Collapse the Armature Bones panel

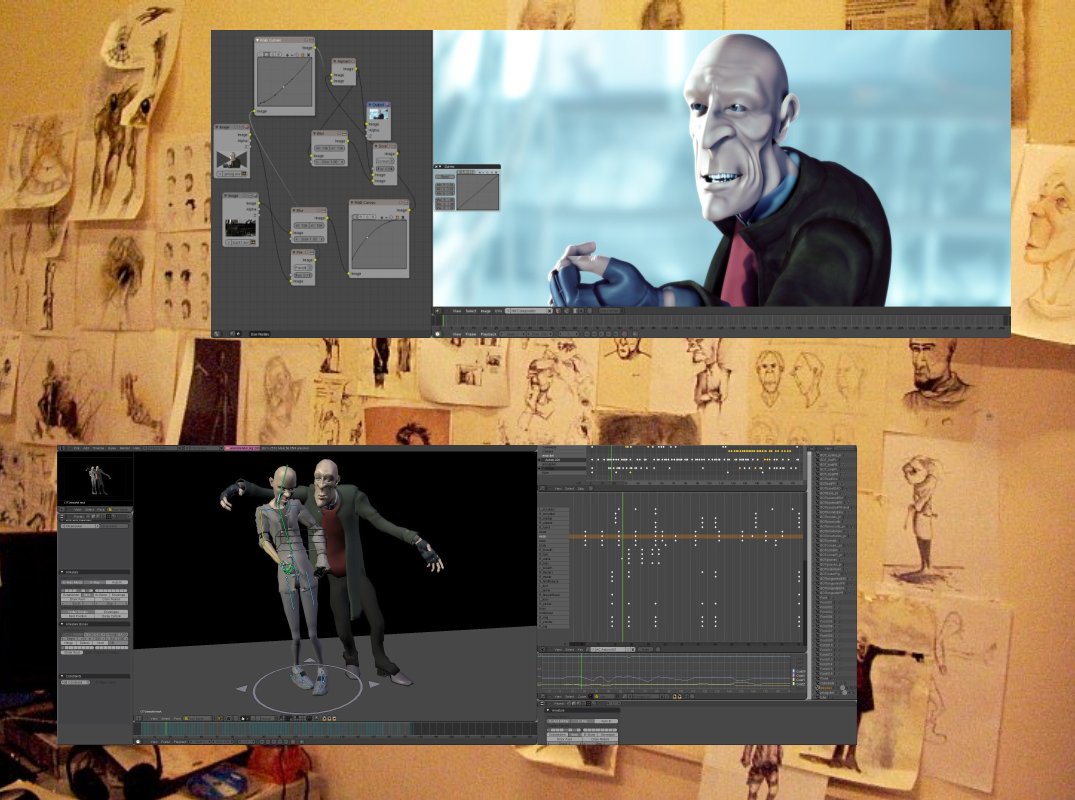(x=63, y=625)
